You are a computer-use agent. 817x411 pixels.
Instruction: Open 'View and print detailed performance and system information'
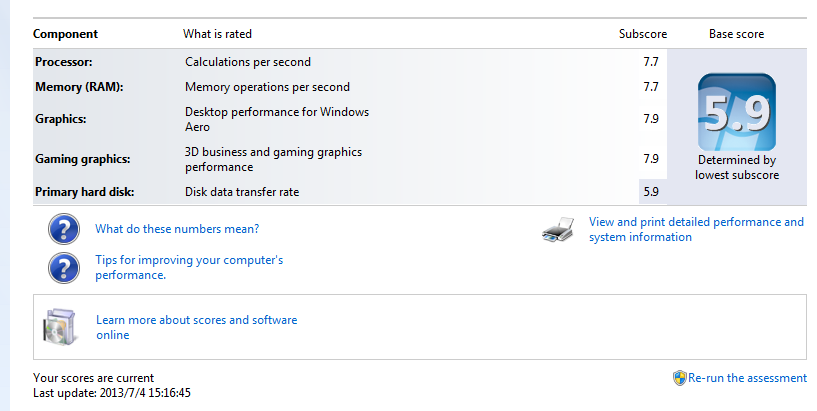click(696, 230)
